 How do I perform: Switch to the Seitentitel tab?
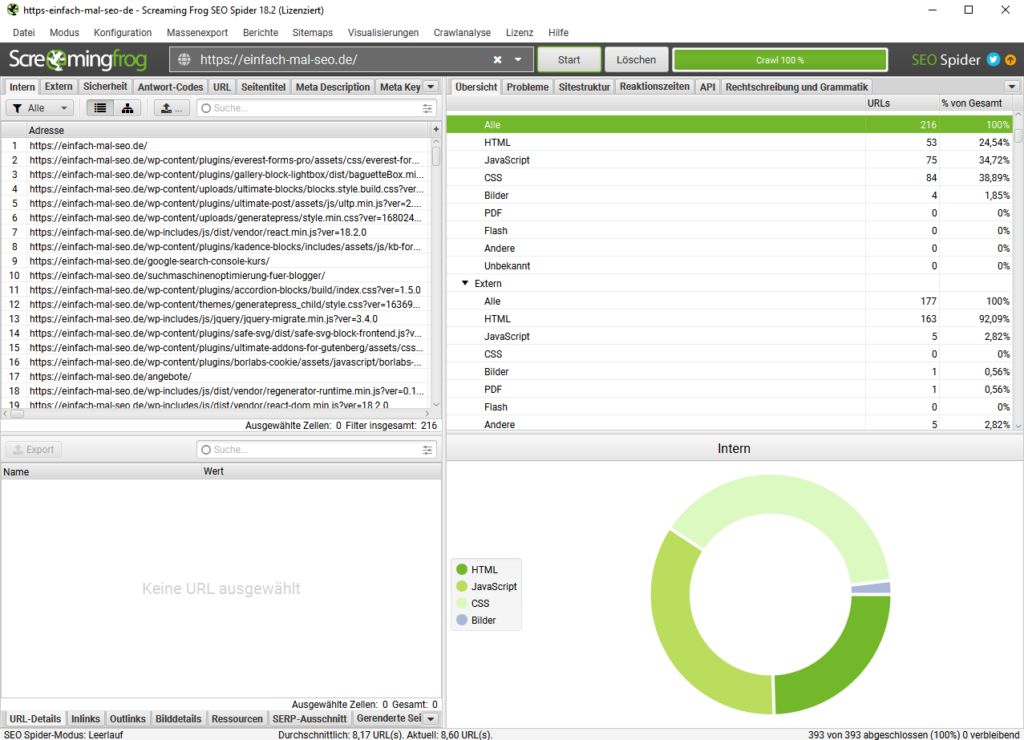(263, 87)
